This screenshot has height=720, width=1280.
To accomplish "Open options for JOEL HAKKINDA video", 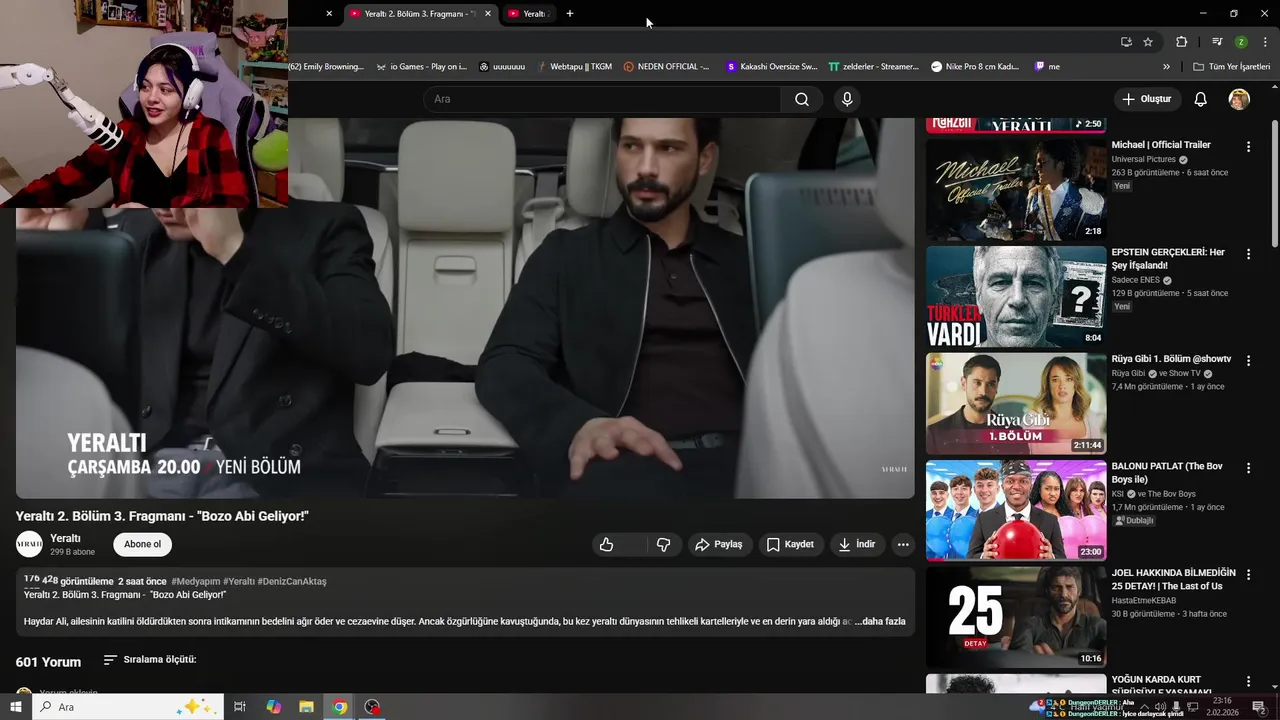I will pos(1248,574).
